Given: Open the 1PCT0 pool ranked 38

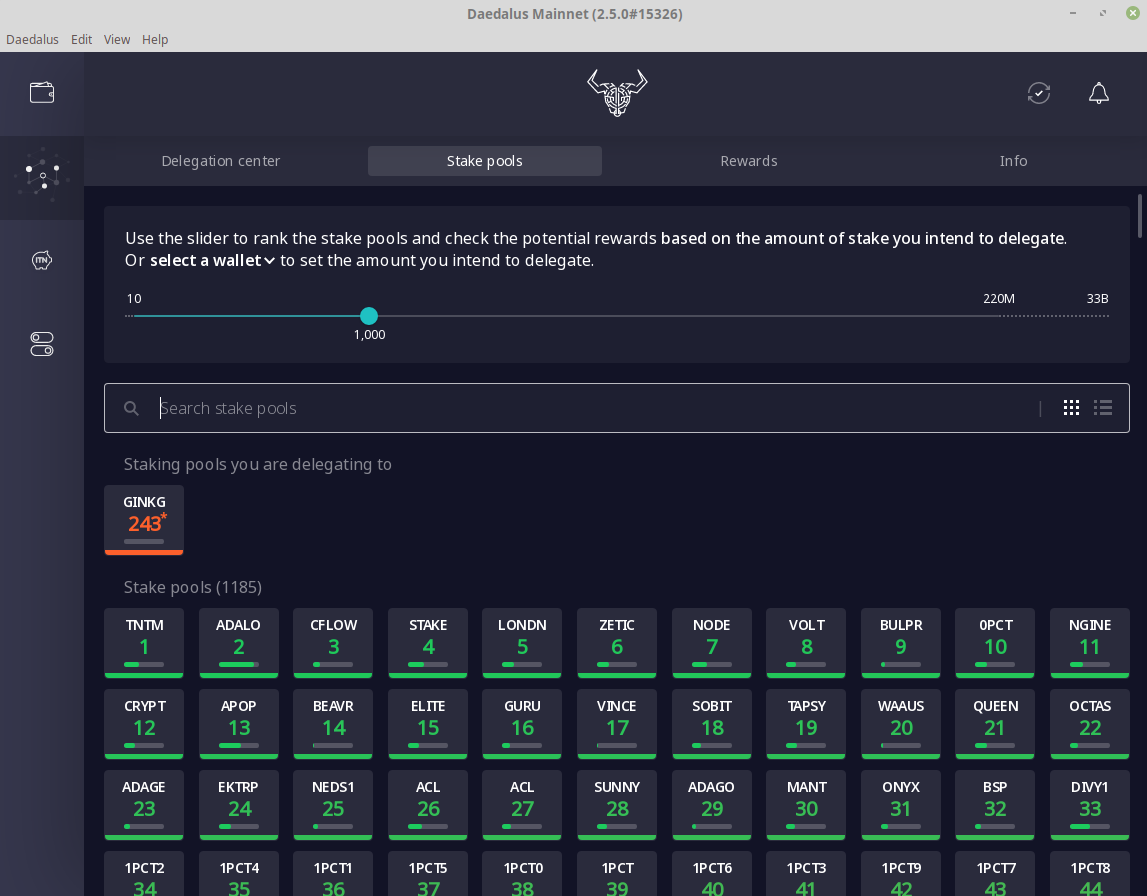Looking at the screenshot, I should (522, 875).
